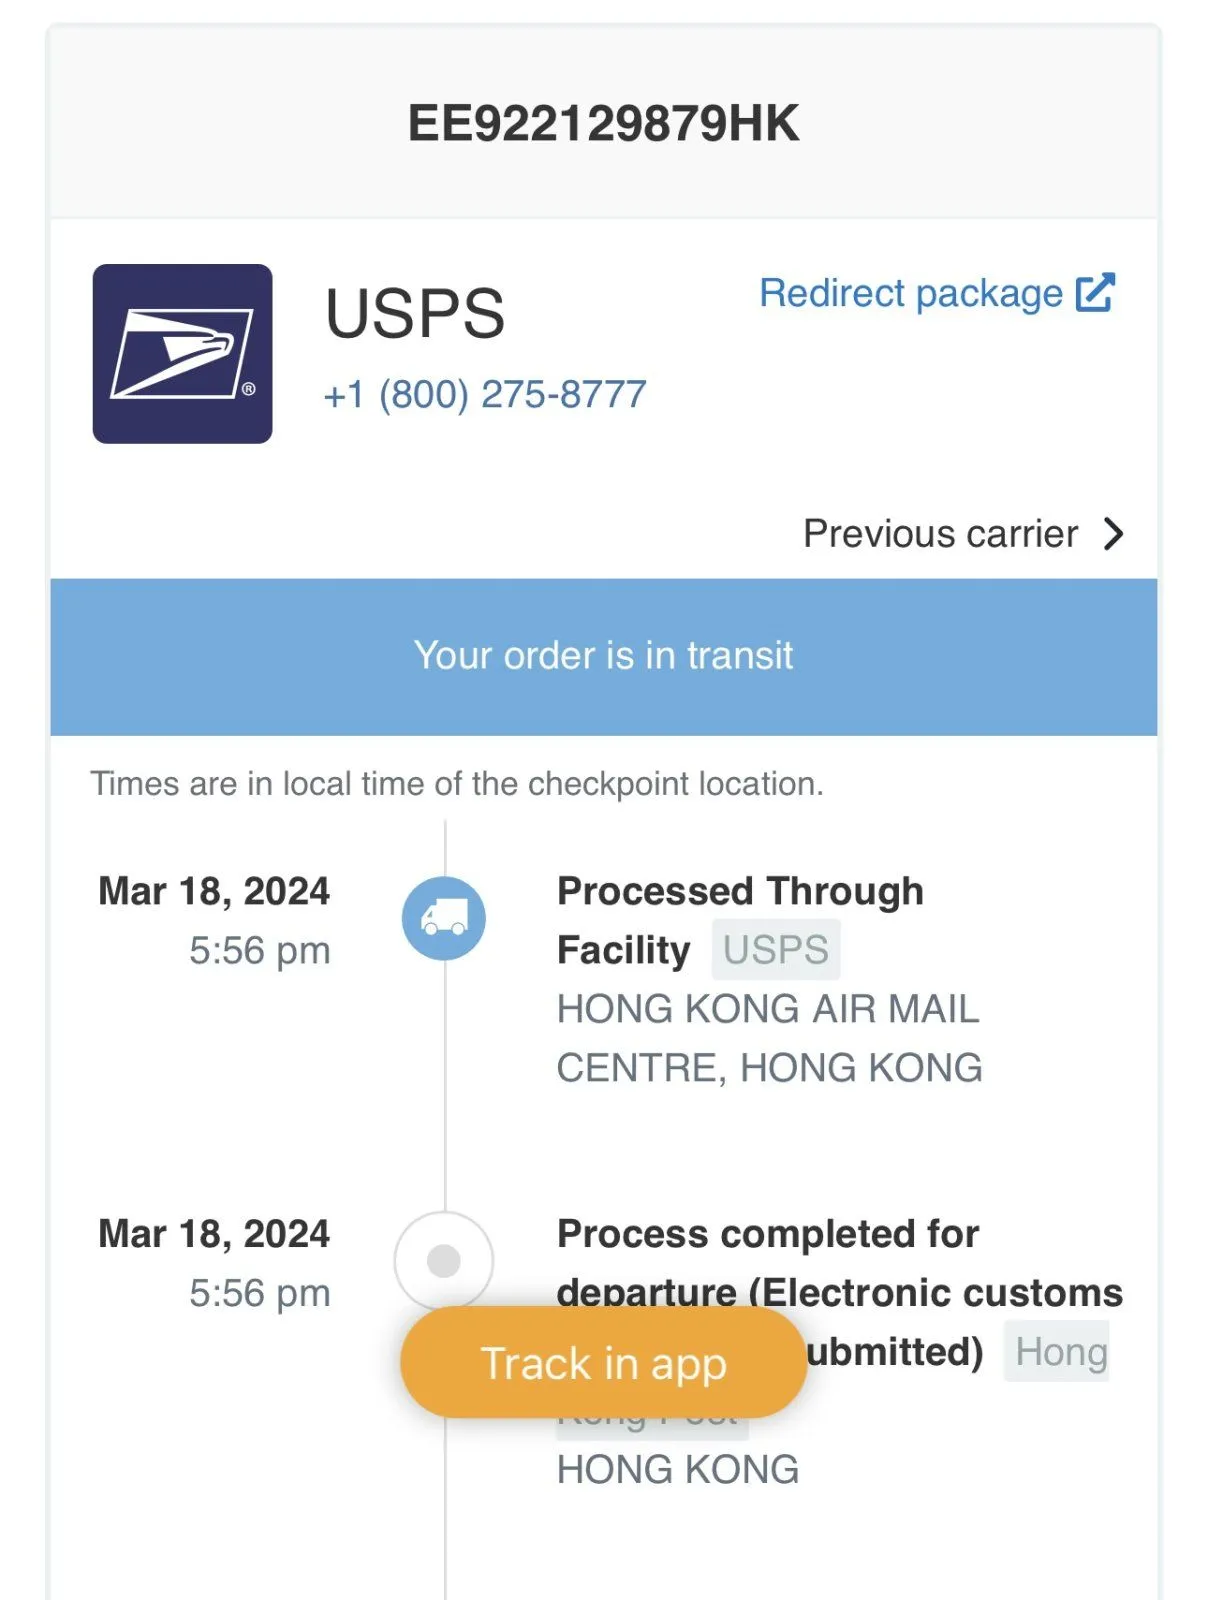
Task: Click the local time notice text
Action: pos(457,783)
